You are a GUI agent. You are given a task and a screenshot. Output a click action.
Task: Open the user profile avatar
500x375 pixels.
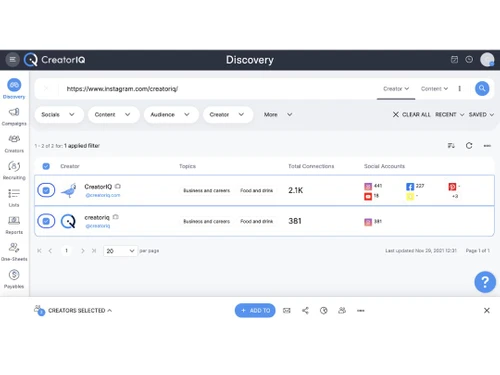click(x=487, y=60)
